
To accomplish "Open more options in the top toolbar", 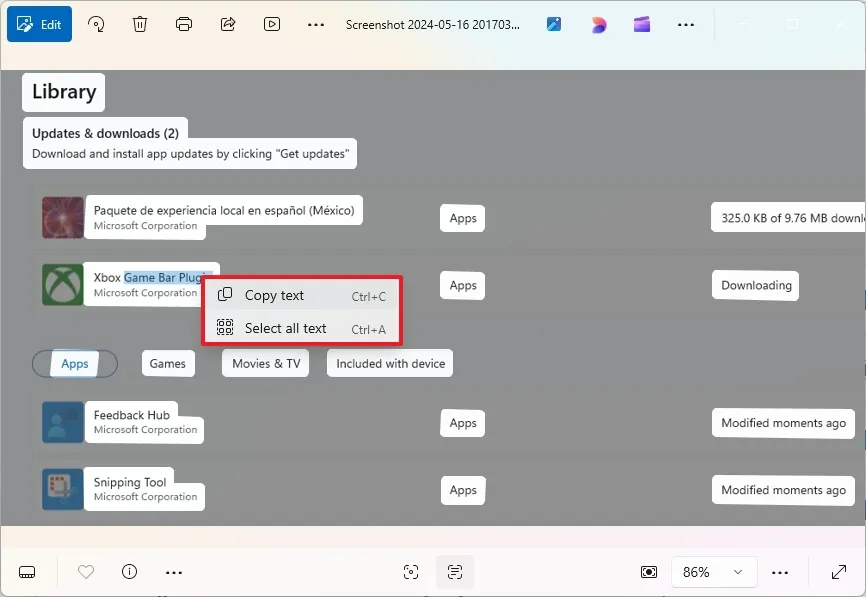I will [x=314, y=24].
